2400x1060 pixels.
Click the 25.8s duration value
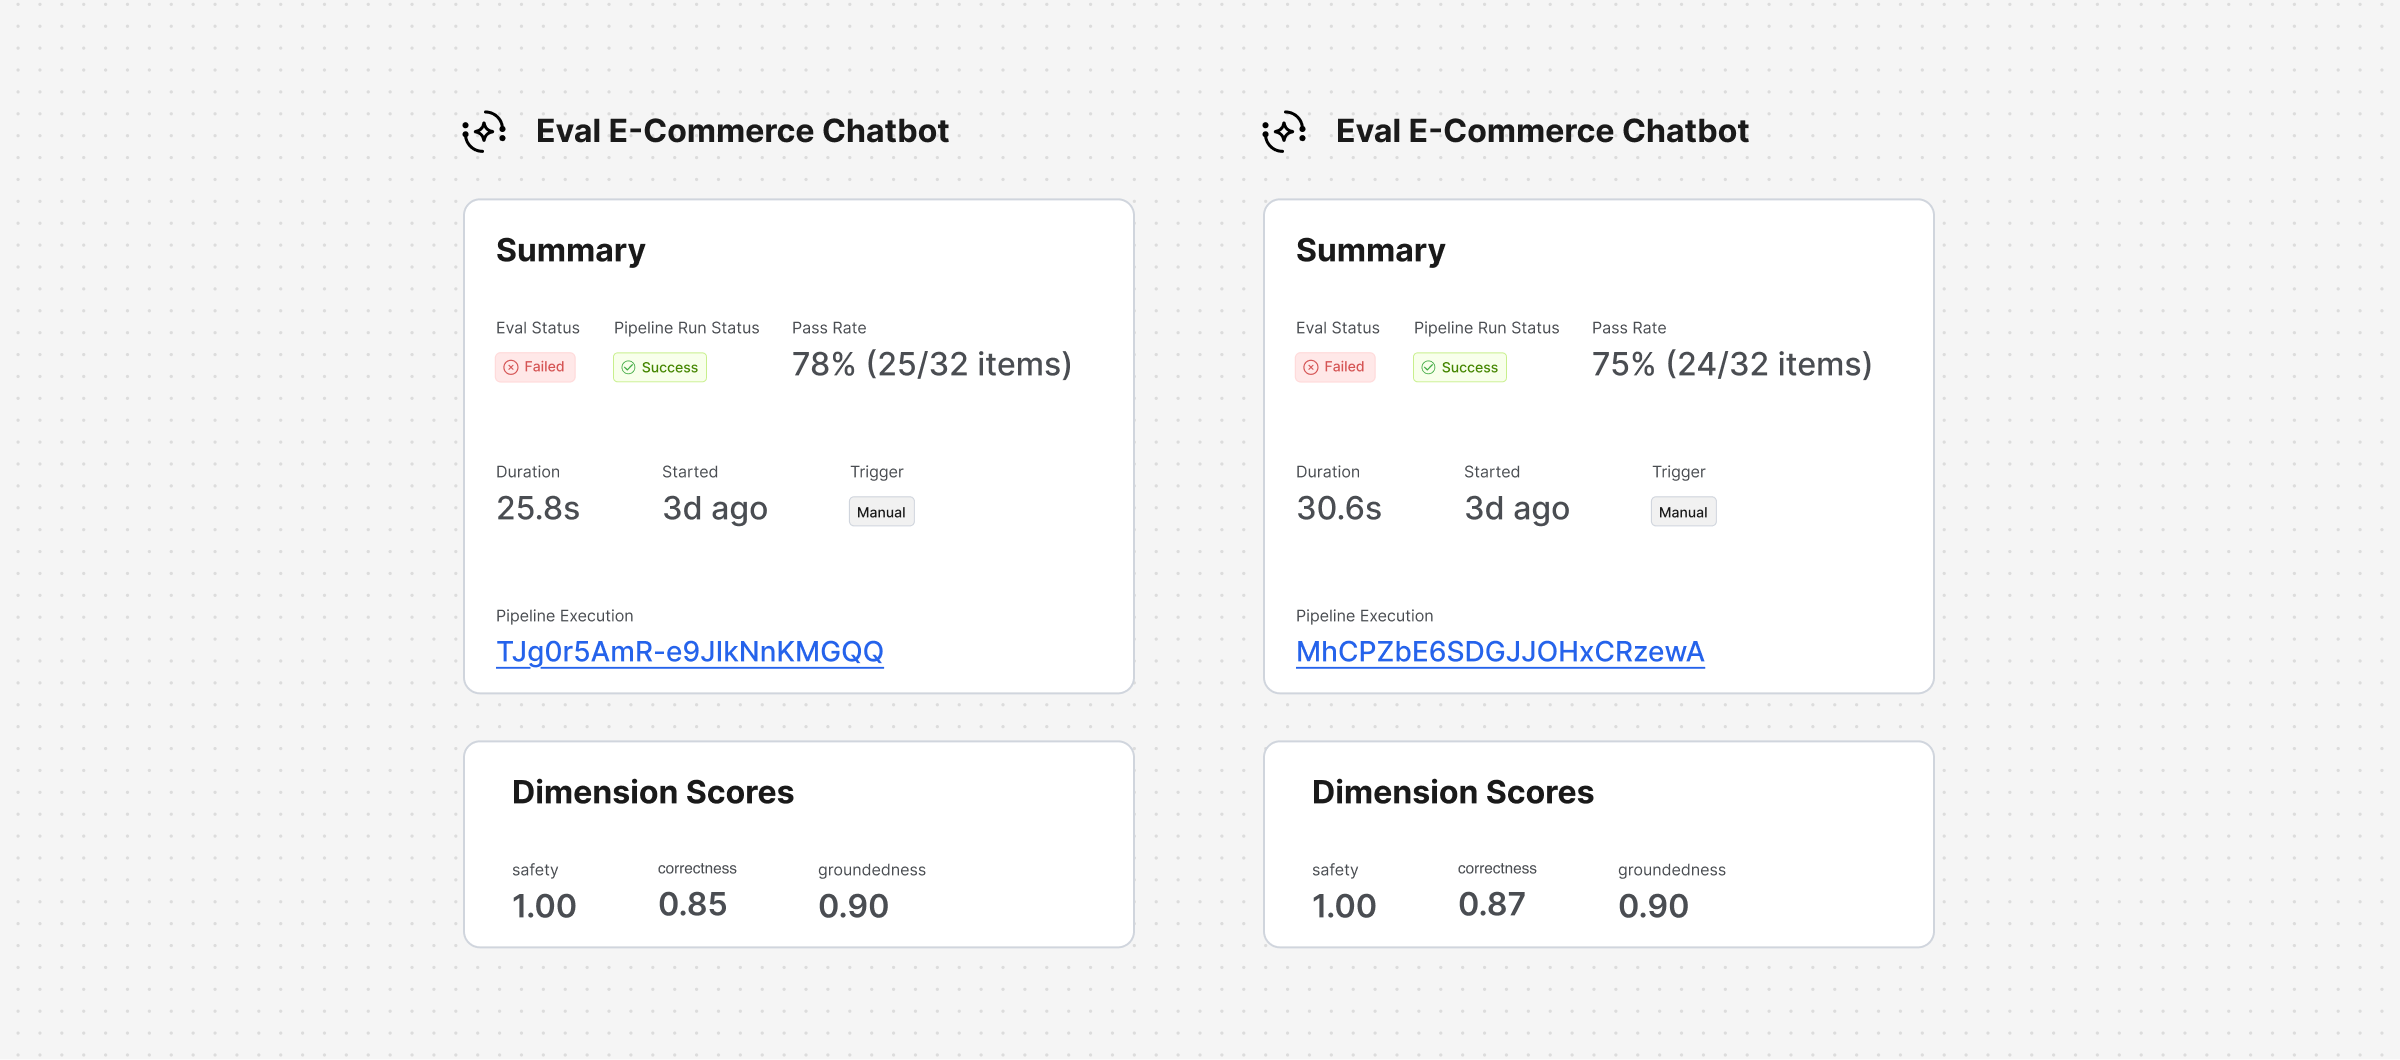point(538,508)
